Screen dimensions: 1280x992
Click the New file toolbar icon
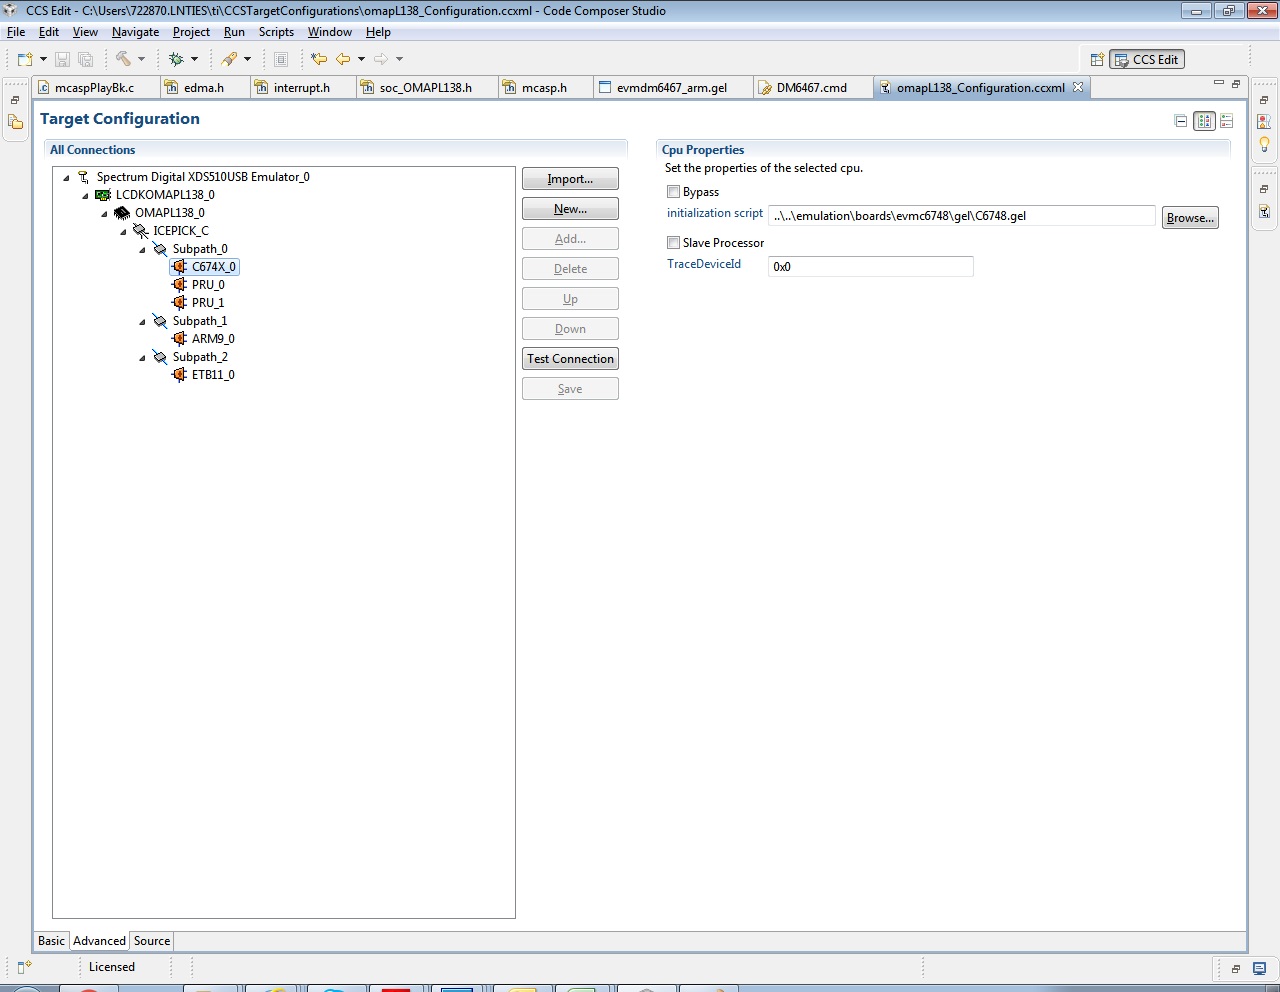click(x=25, y=59)
